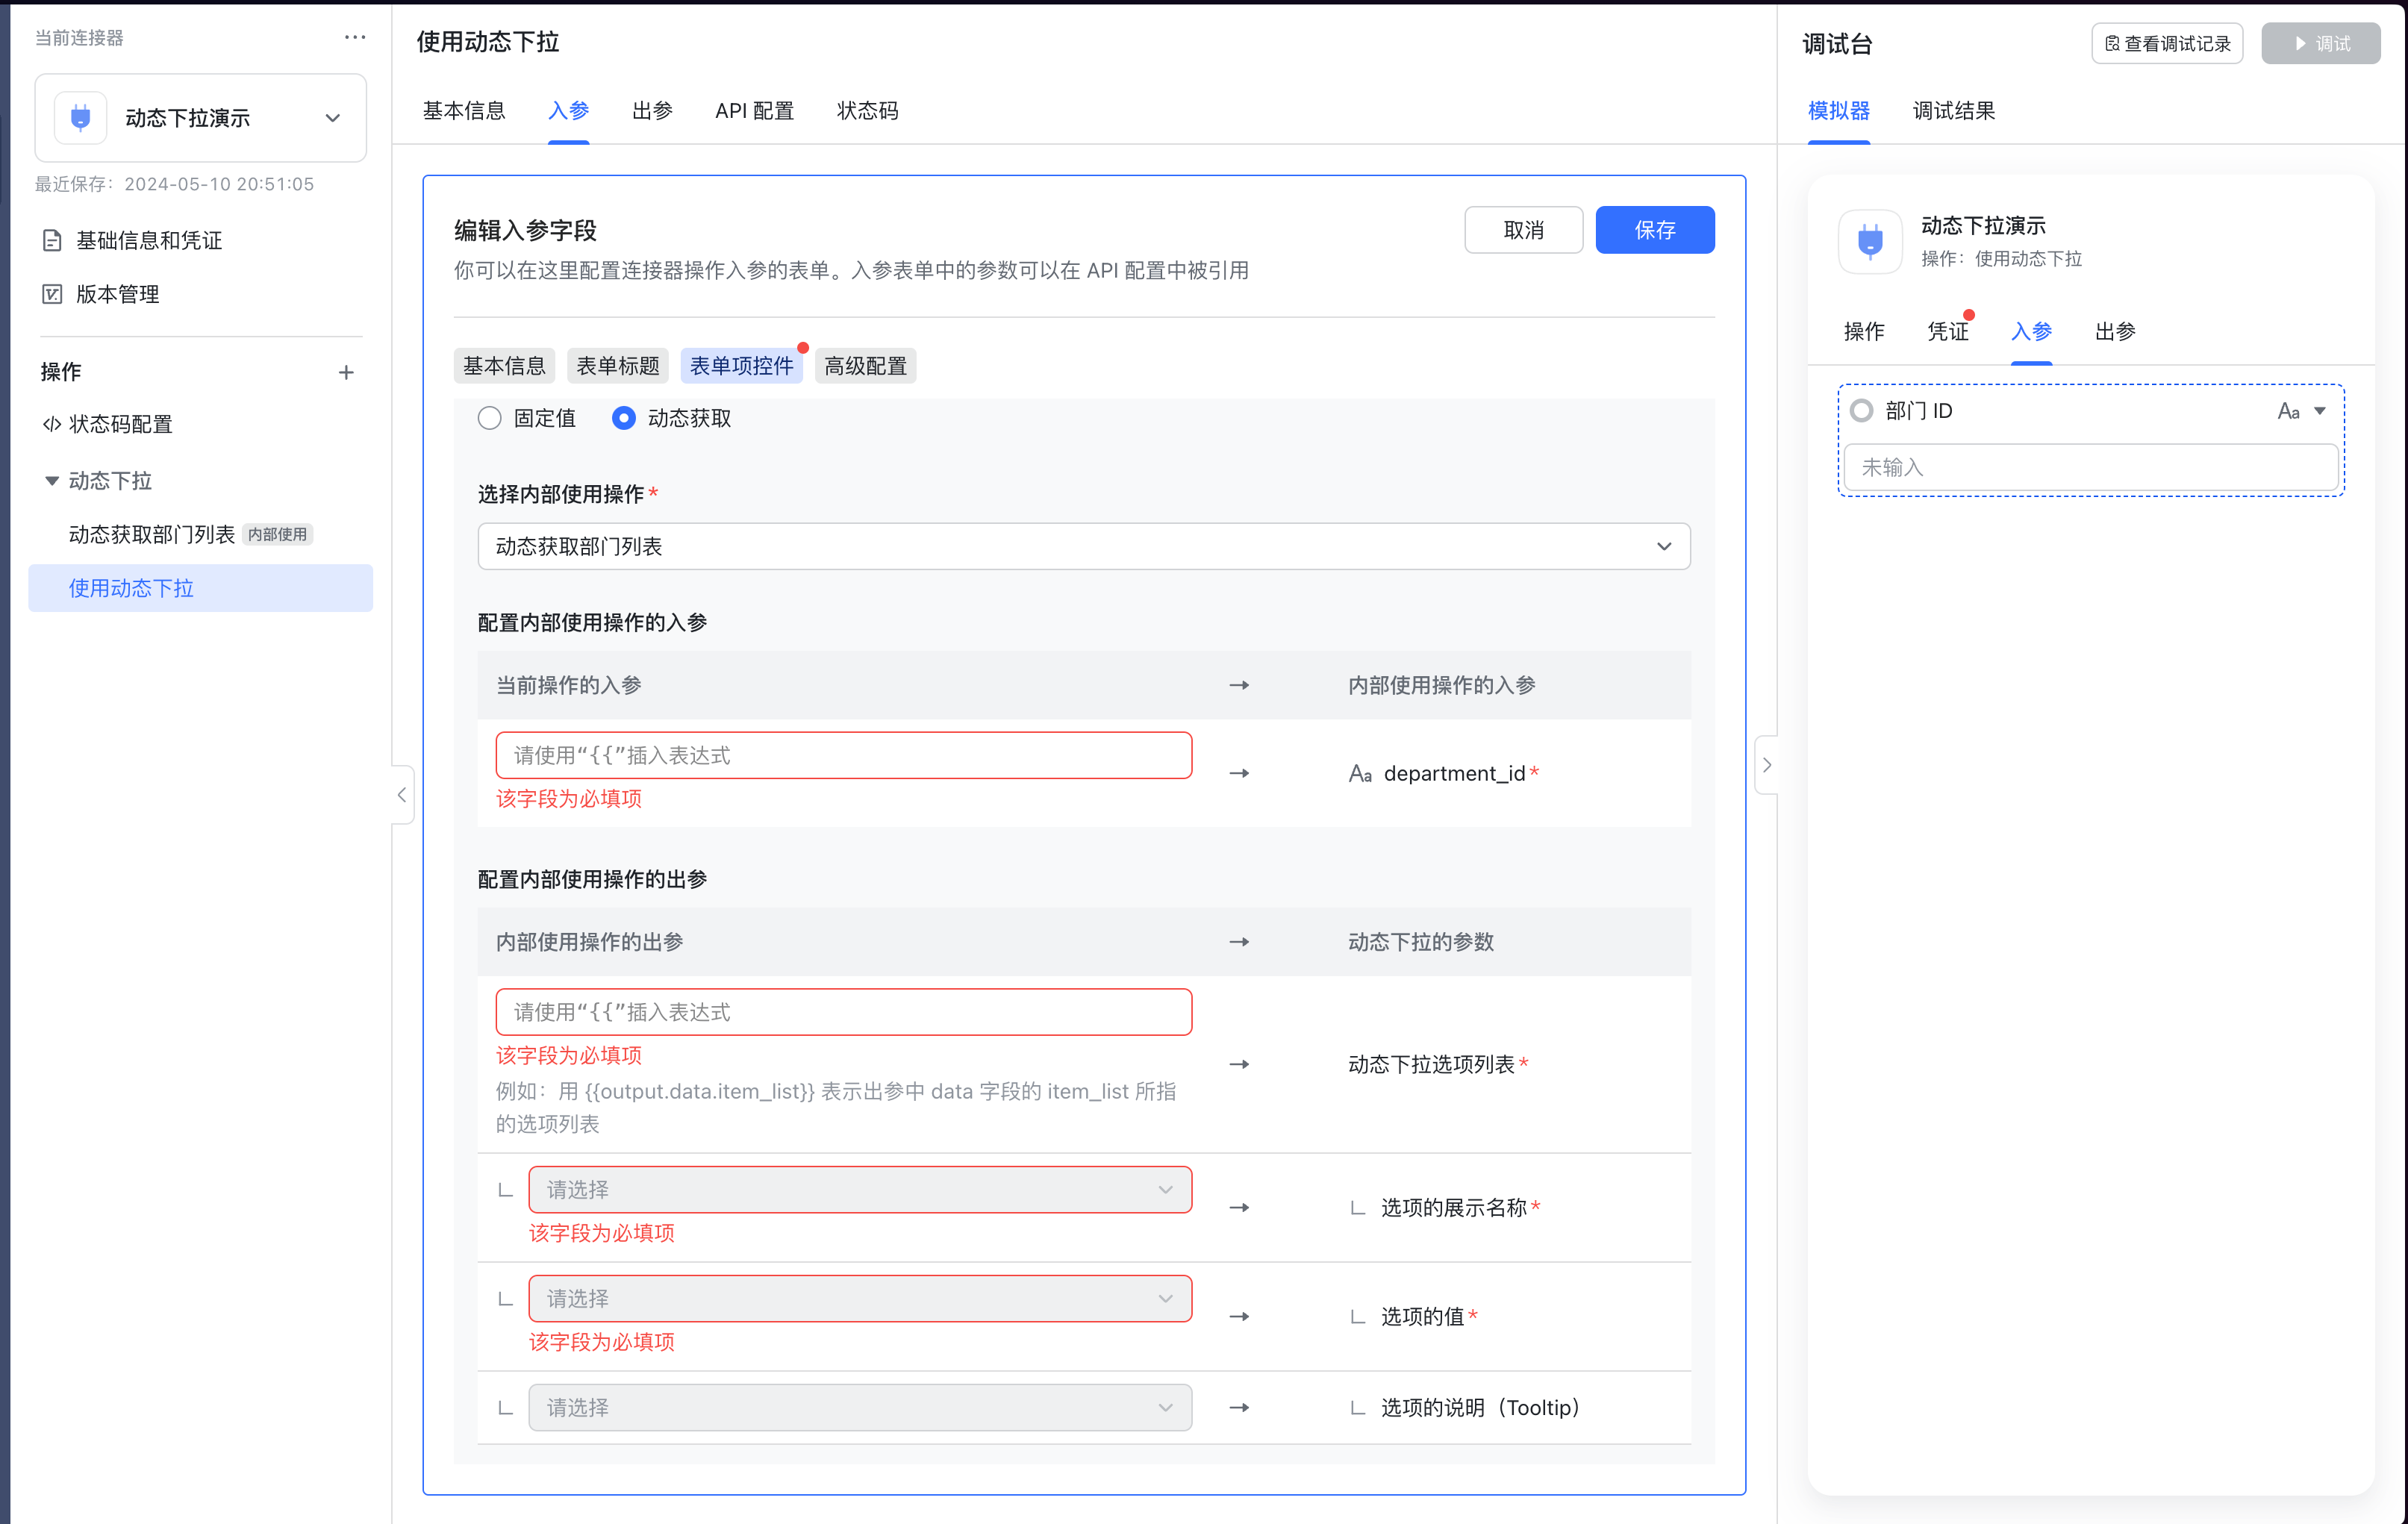The height and width of the screenshot is (1524, 2408).
Task: Open the connector more options ellipsis menu
Action: pyautogui.click(x=355, y=38)
